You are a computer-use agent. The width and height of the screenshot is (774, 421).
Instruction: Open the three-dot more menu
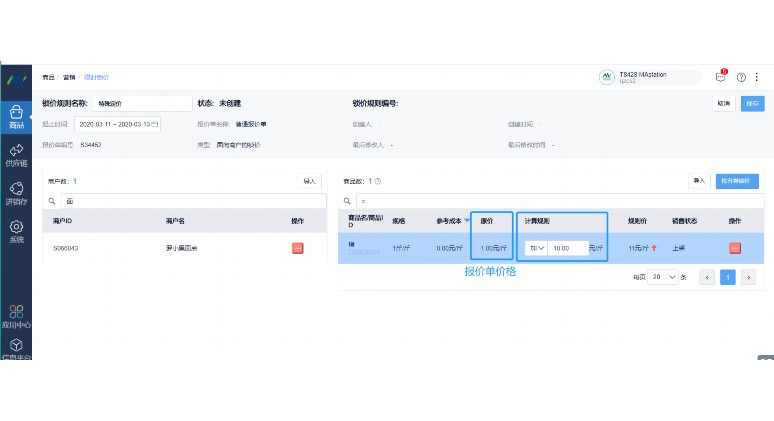[757, 77]
